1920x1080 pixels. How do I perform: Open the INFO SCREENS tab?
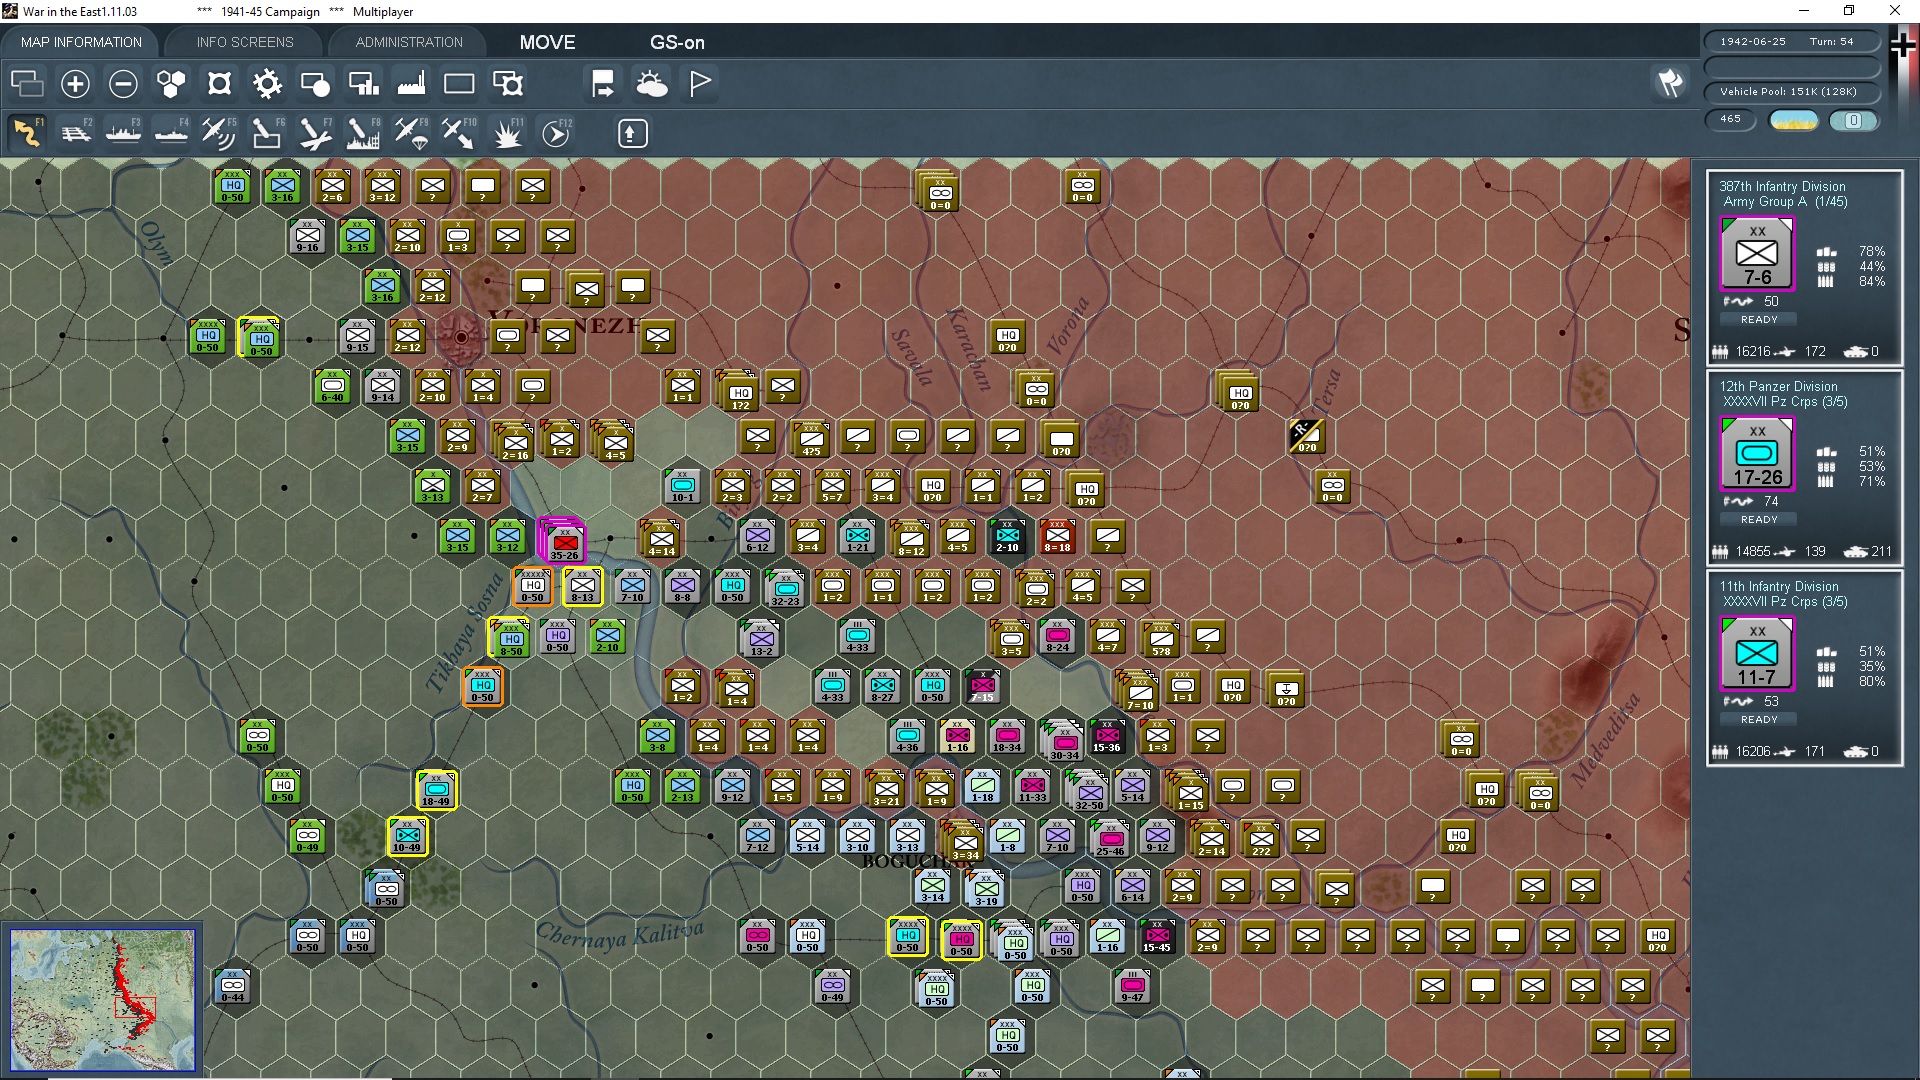pyautogui.click(x=245, y=42)
